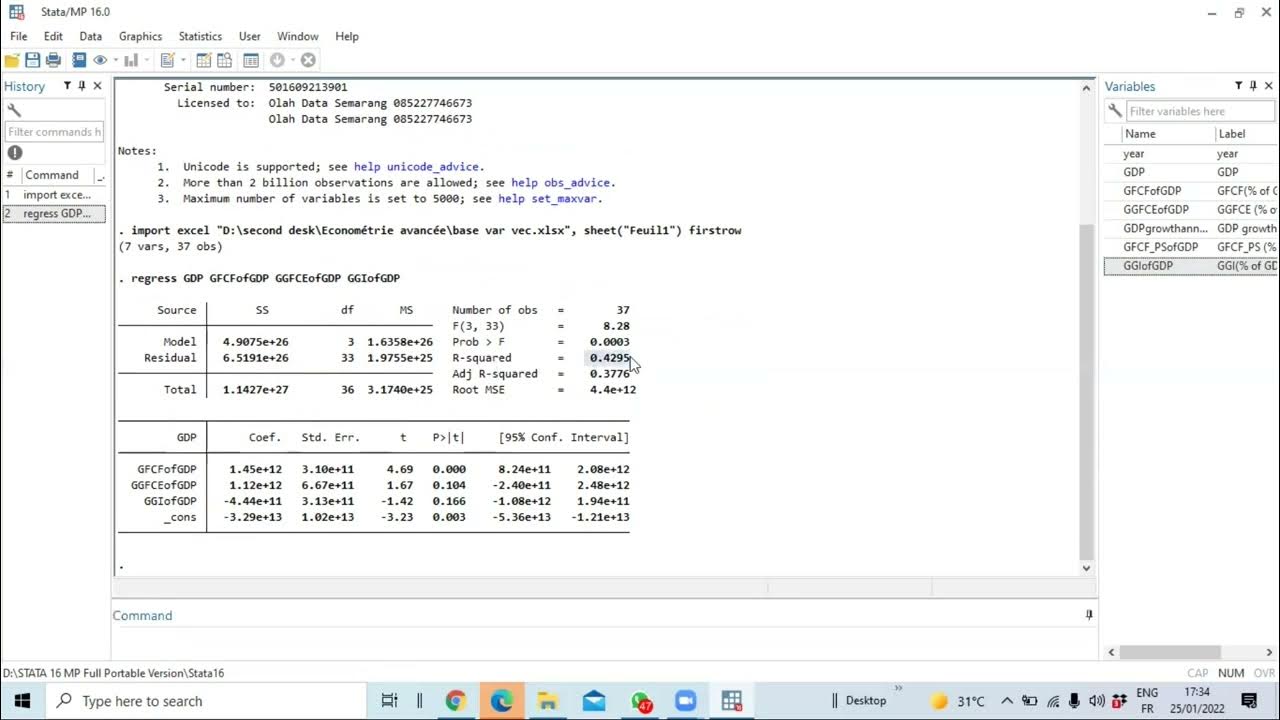
Task: Click the Filter commands input field
Action: click(x=54, y=132)
